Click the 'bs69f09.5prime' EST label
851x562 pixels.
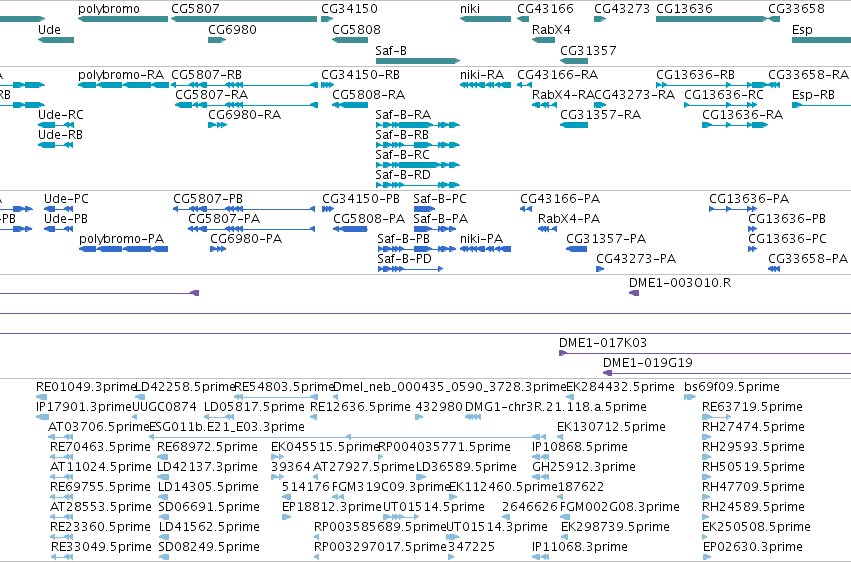coord(732,387)
